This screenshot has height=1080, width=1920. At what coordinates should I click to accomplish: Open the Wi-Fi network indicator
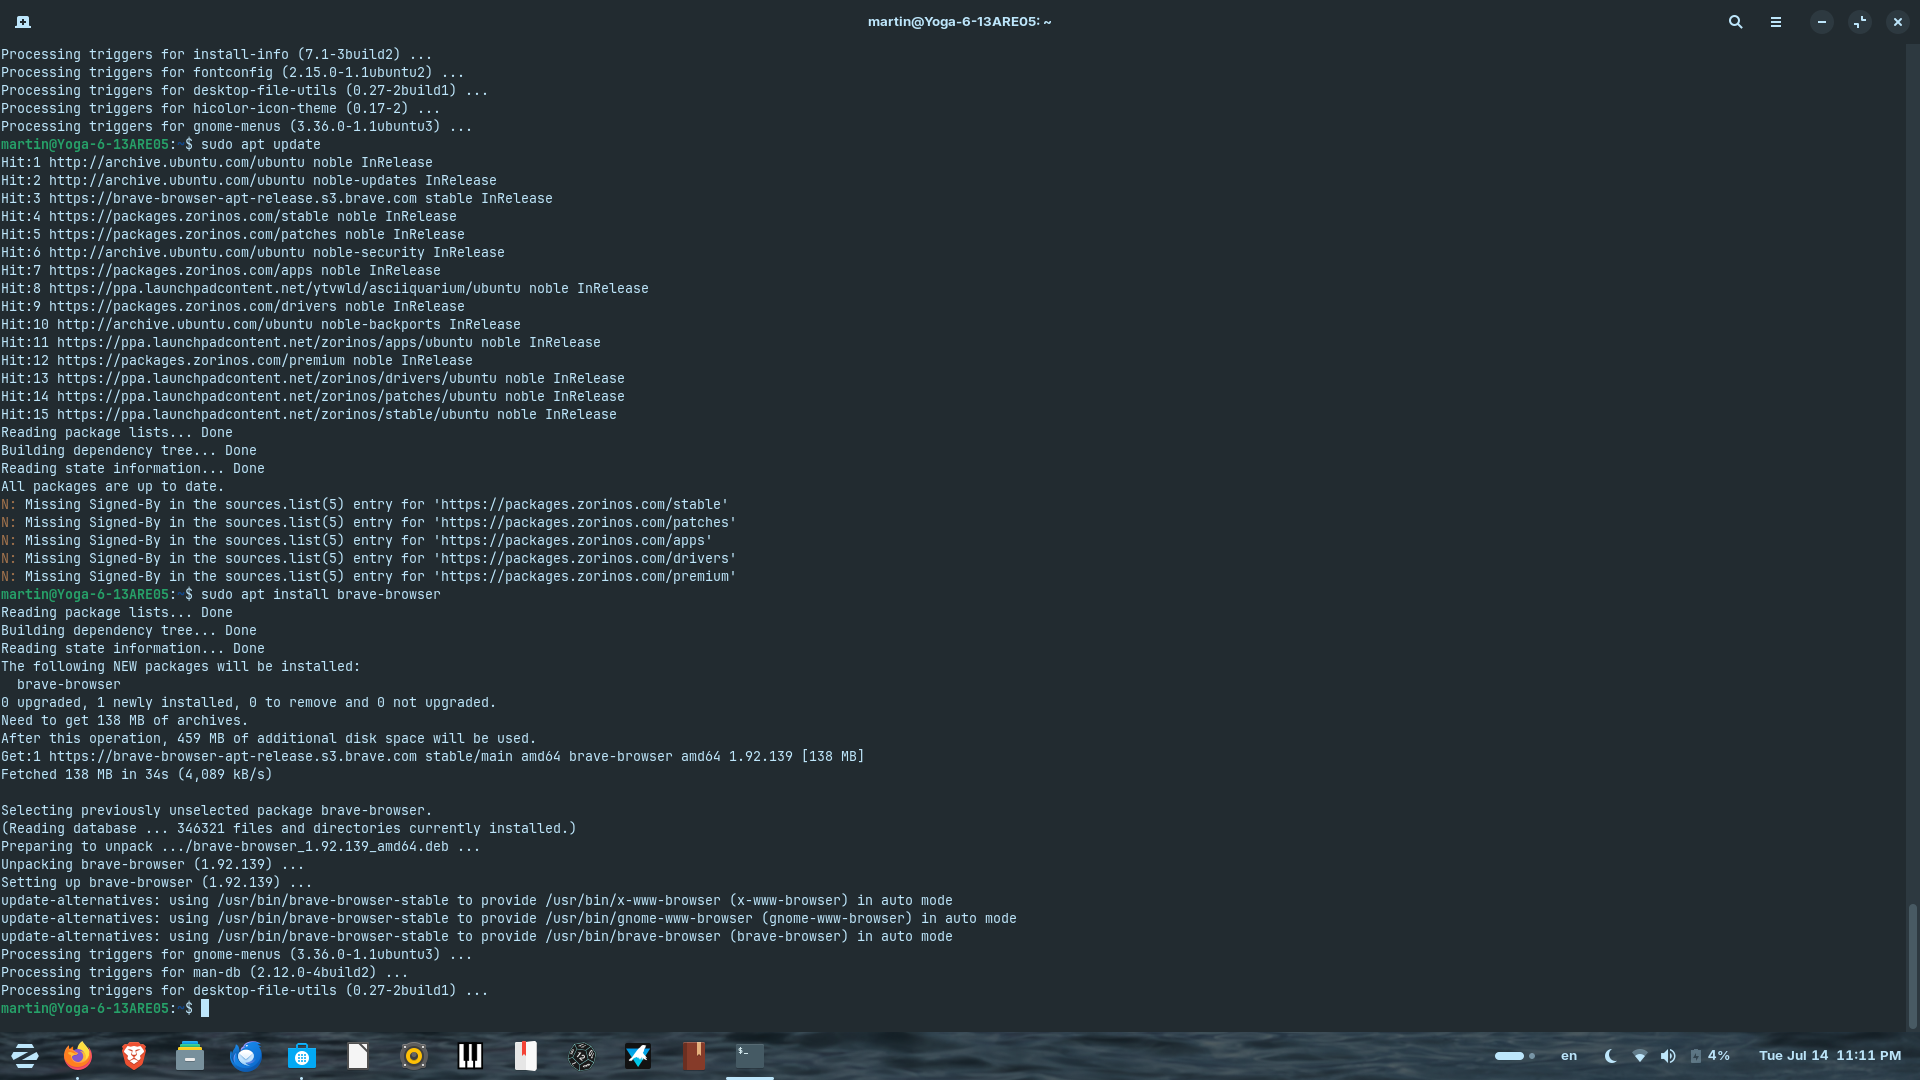point(1640,1056)
